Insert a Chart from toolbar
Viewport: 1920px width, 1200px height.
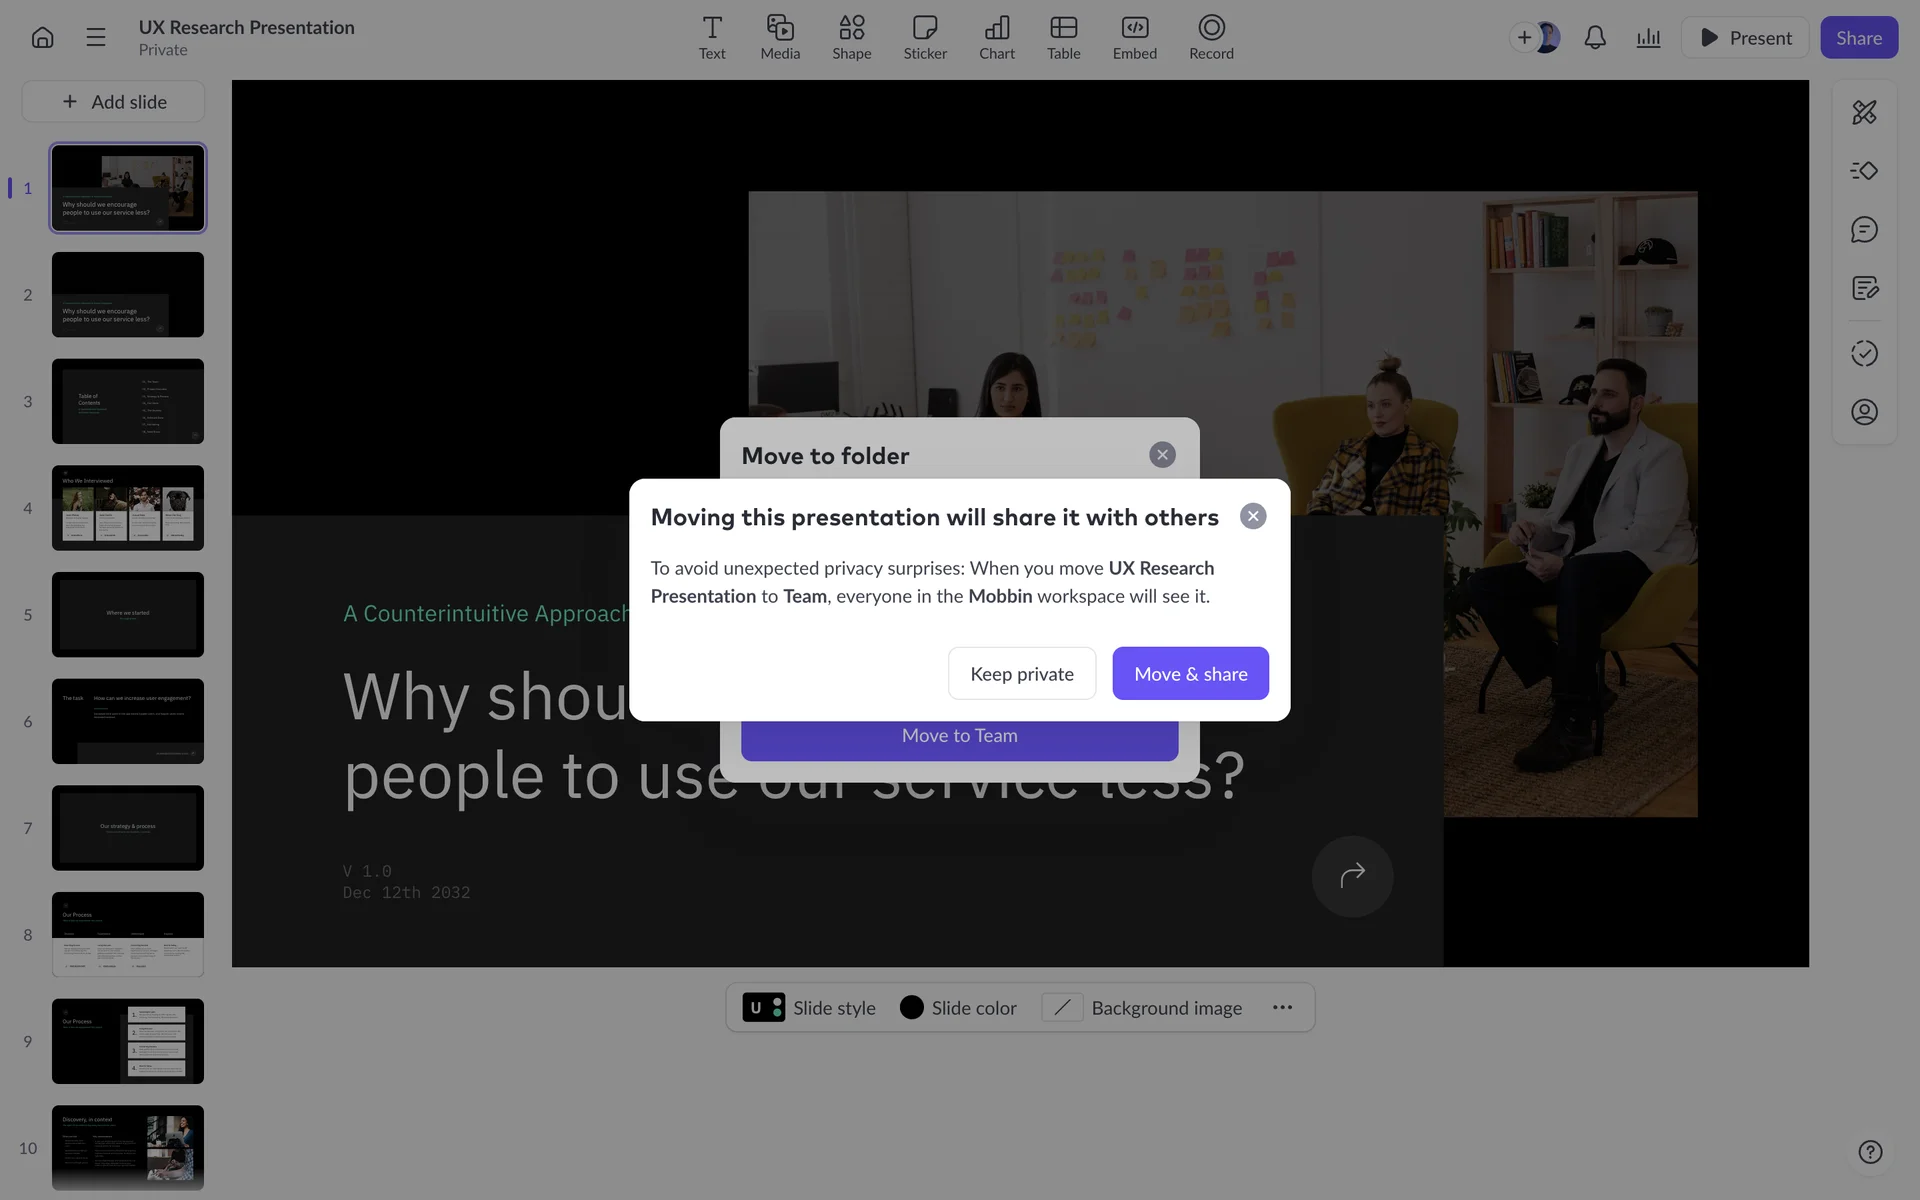tap(996, 38)
